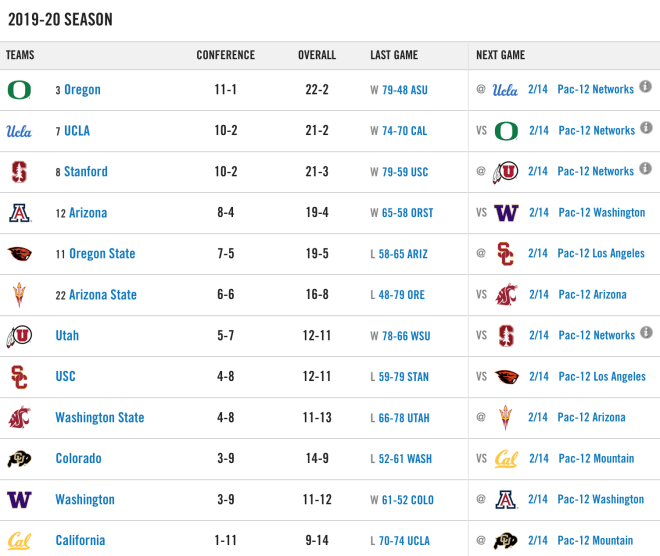Open the California team link
Image resolution: width=660 pixels, height=556 pixels.
[80, 540]
